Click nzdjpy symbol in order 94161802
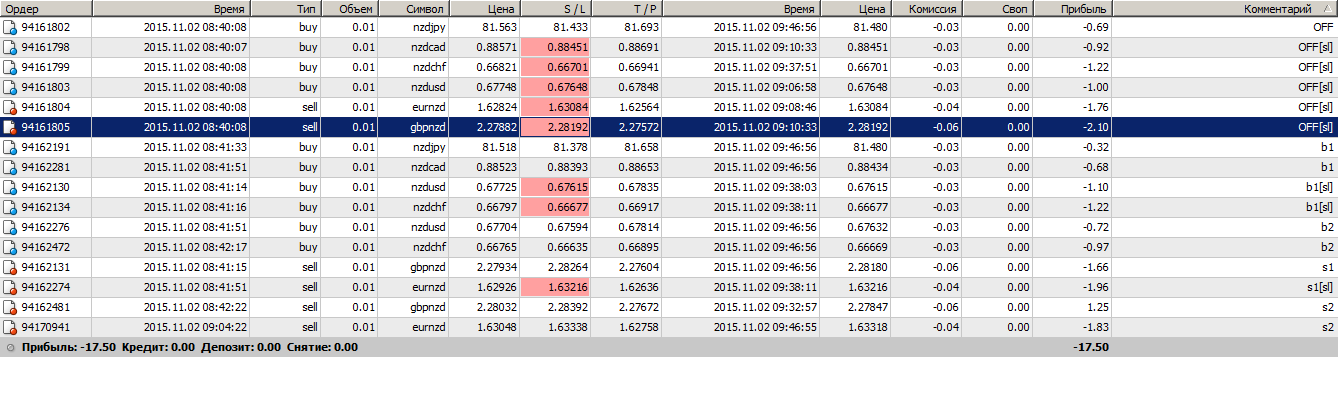The height and width of the screenshot is (412, 1338). click(x=430, y=27)
